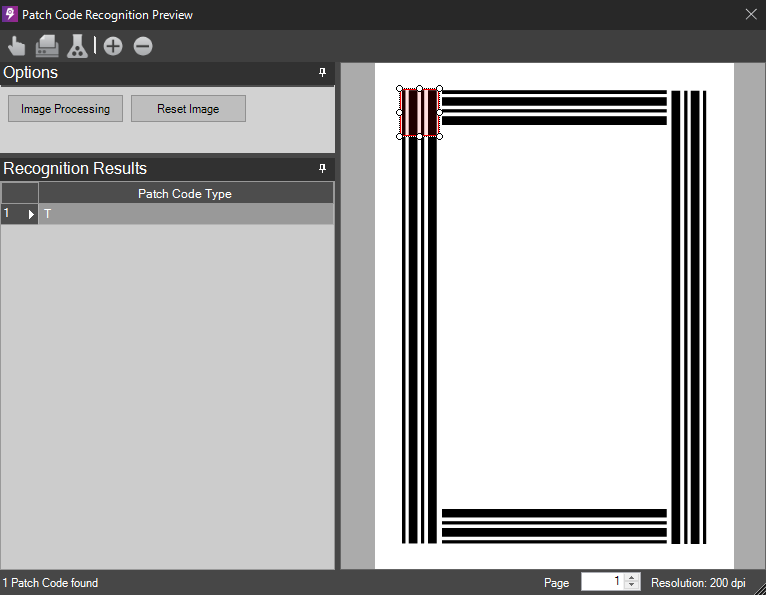Decrease page number with down arrow
Screen dimensions: 766x595
(631, 585)
